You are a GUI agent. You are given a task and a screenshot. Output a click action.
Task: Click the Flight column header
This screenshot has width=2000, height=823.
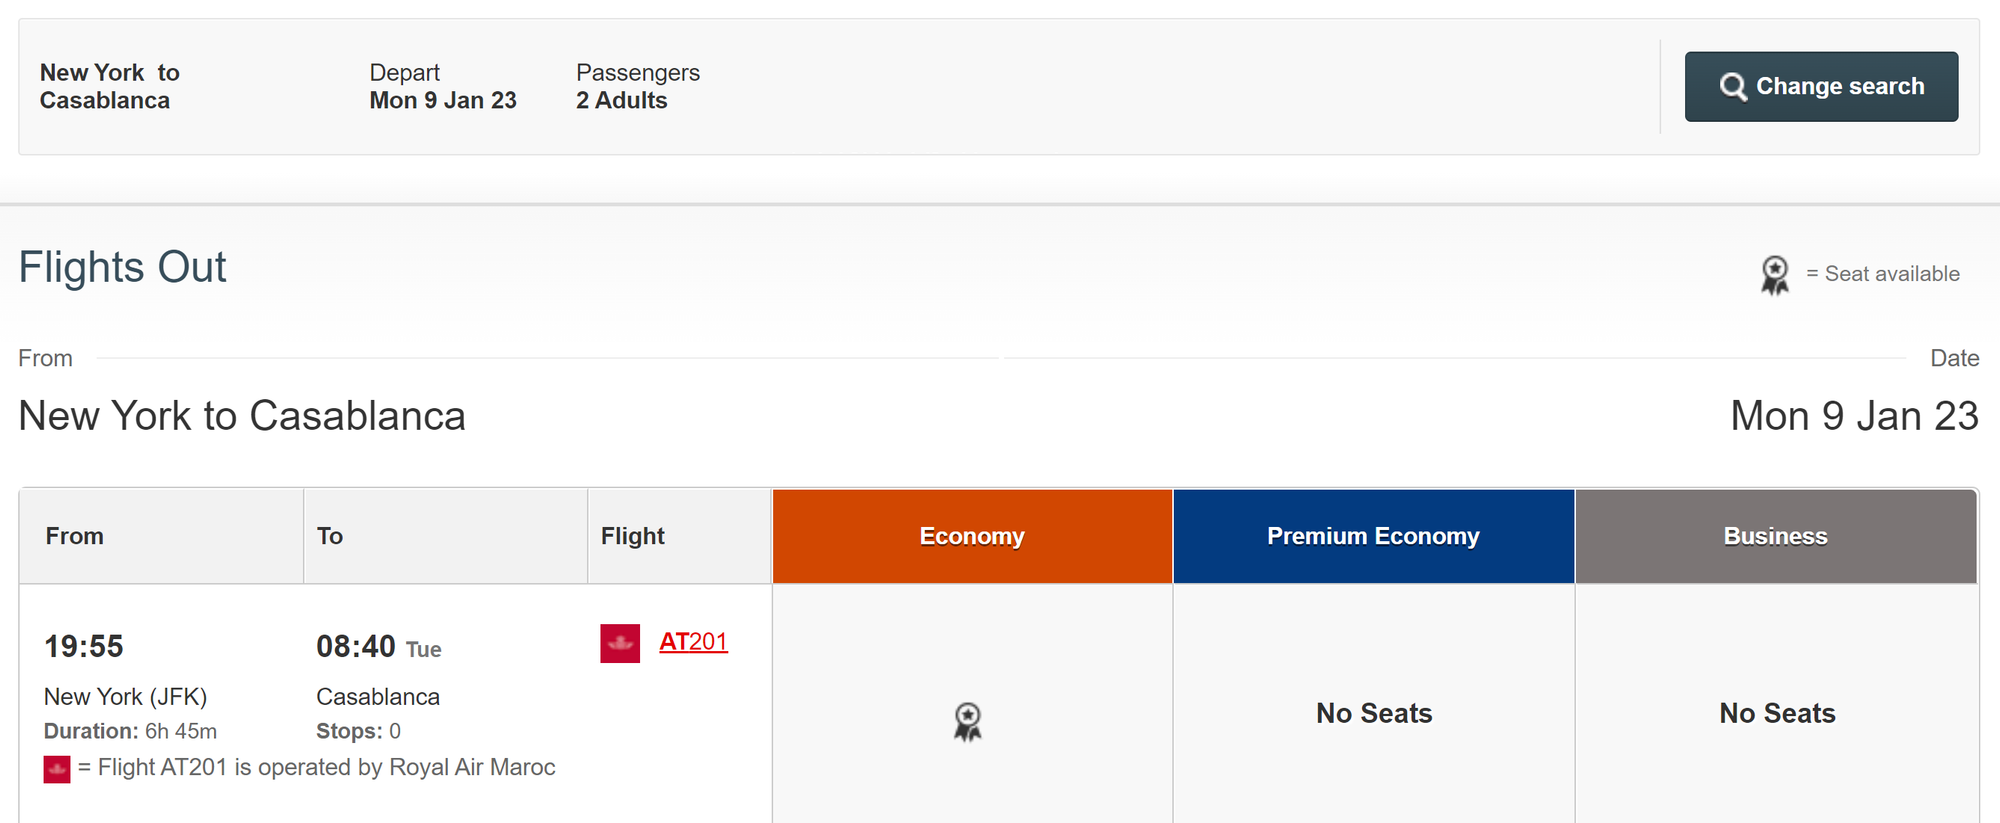point(633,537)
